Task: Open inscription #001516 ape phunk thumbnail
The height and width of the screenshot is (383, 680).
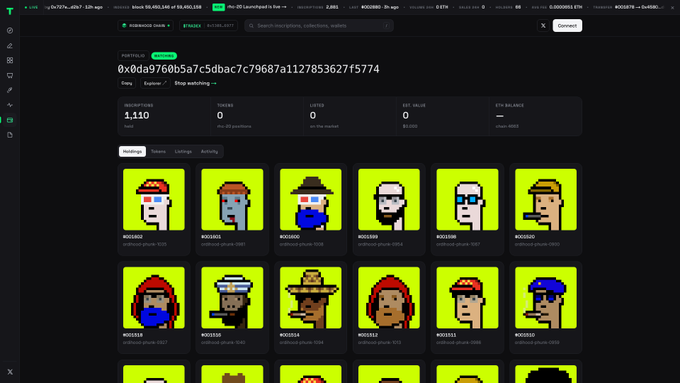Action: pyautogui.click(x=232, y=298)
